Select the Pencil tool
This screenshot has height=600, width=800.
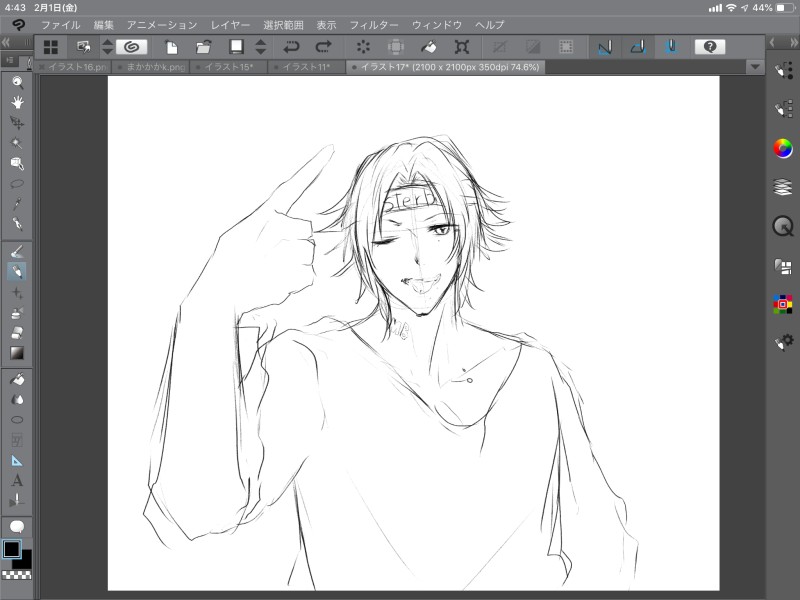point(17,252)
